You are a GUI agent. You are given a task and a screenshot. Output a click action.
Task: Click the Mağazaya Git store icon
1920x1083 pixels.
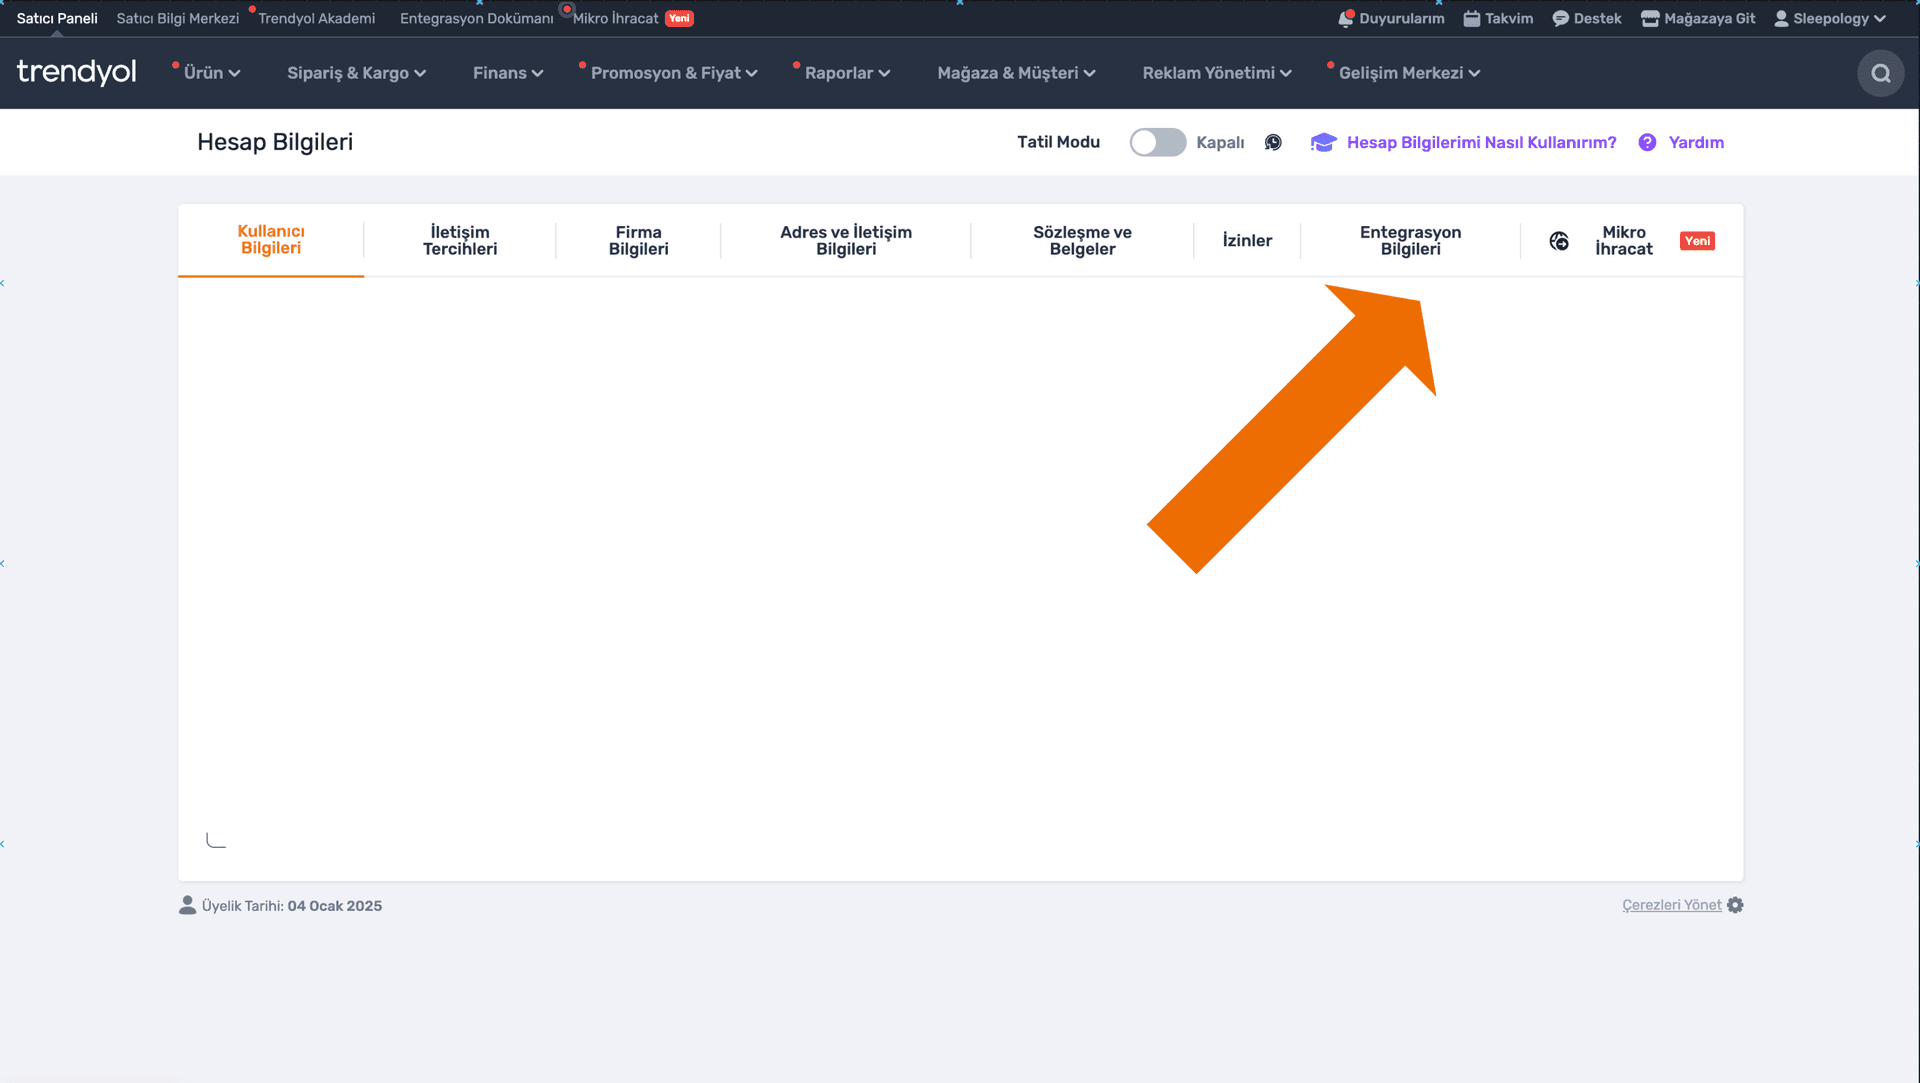1650,19
